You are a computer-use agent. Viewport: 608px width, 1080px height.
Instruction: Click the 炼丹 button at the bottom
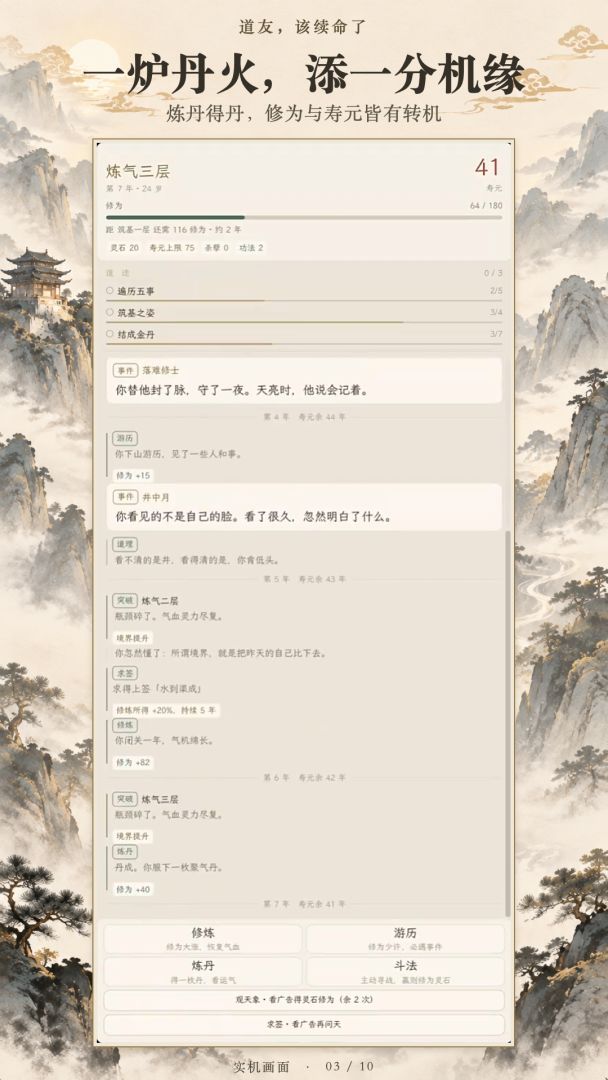click(x=202, y=971)
